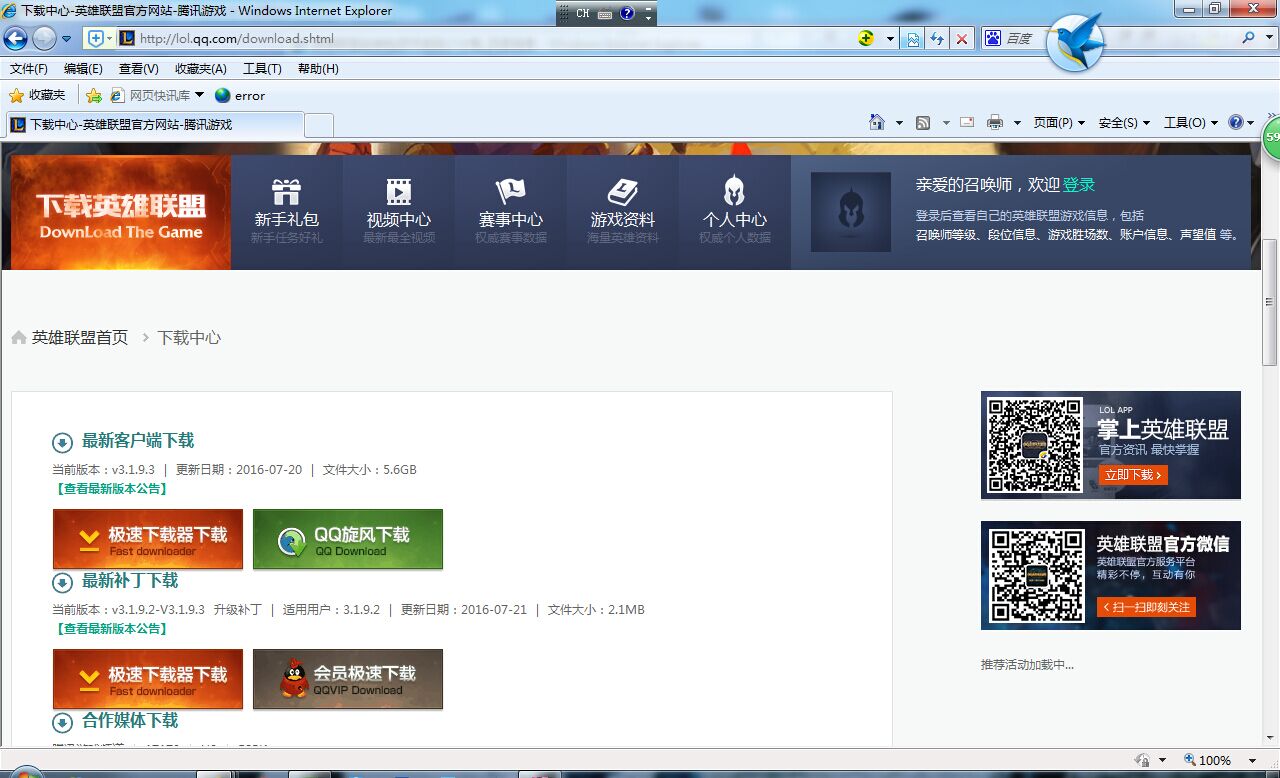
Task: Click the compatibility view page icon
Action: click(x=913, y=39)
